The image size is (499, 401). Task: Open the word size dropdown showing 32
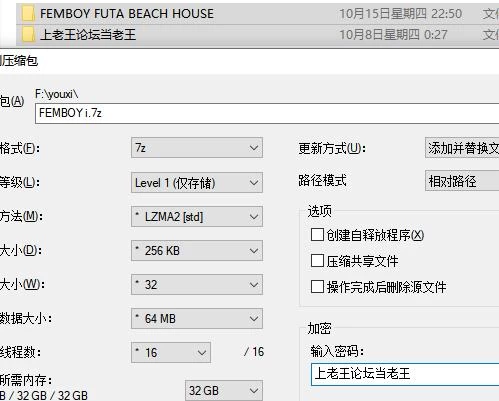point(197,285)
